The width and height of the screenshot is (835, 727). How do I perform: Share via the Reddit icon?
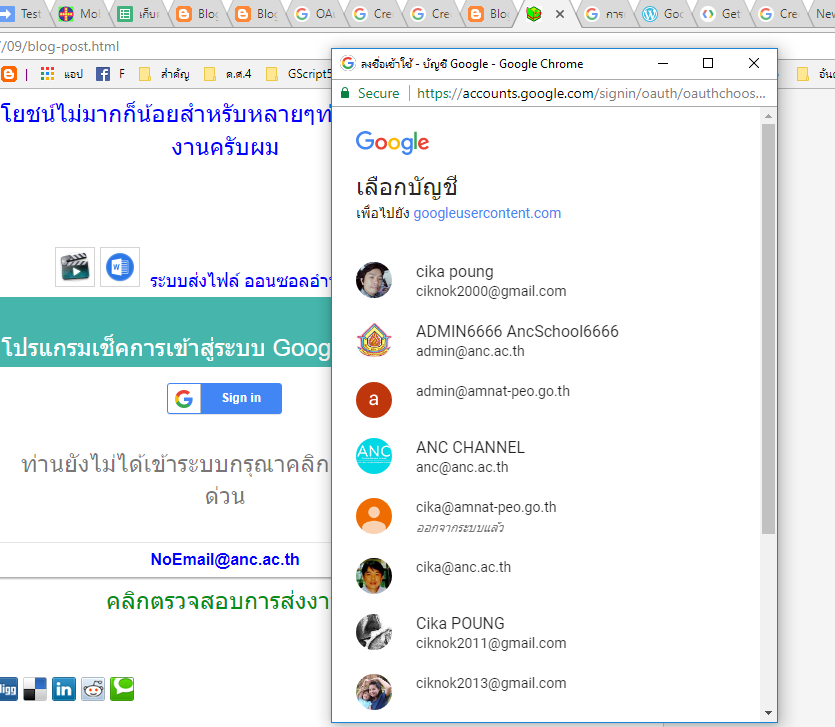click(x=93, y=689)
